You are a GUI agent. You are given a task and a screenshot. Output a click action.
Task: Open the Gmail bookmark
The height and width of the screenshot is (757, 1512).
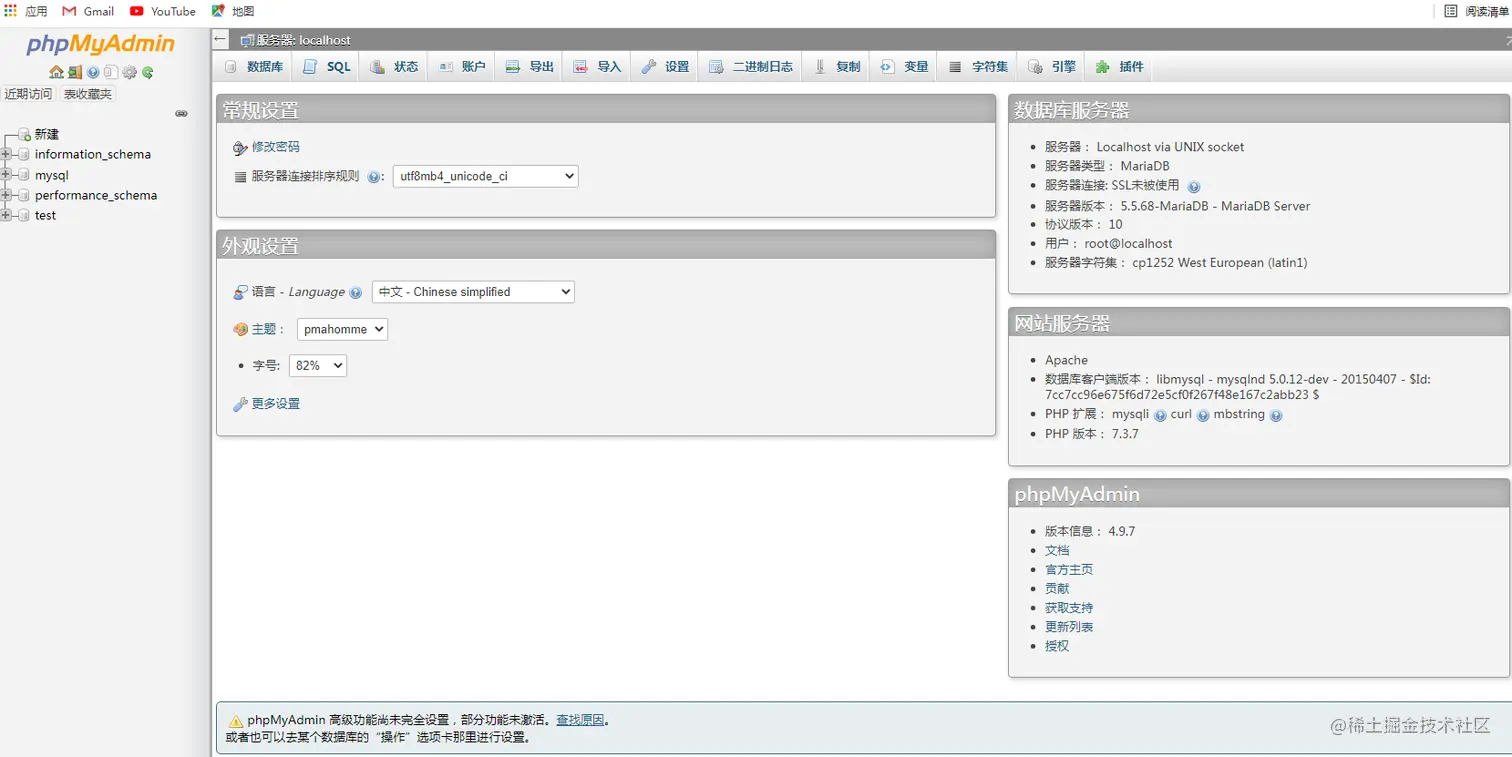click(x=88, y=11)
